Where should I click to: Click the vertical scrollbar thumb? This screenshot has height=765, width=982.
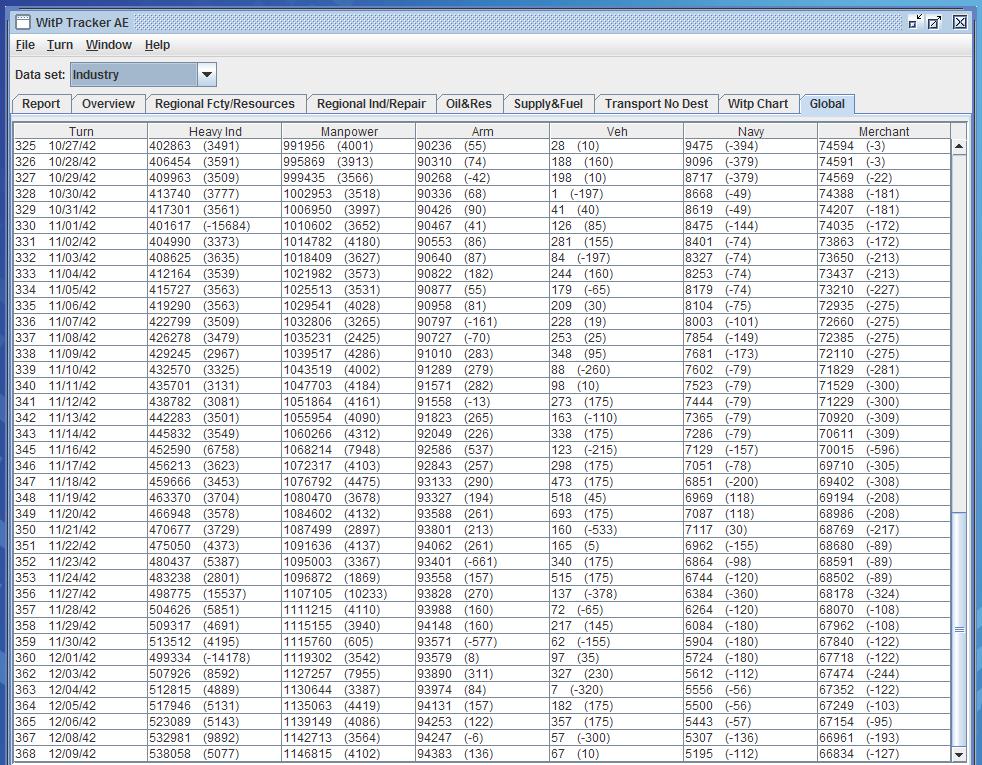click(959, 630)
